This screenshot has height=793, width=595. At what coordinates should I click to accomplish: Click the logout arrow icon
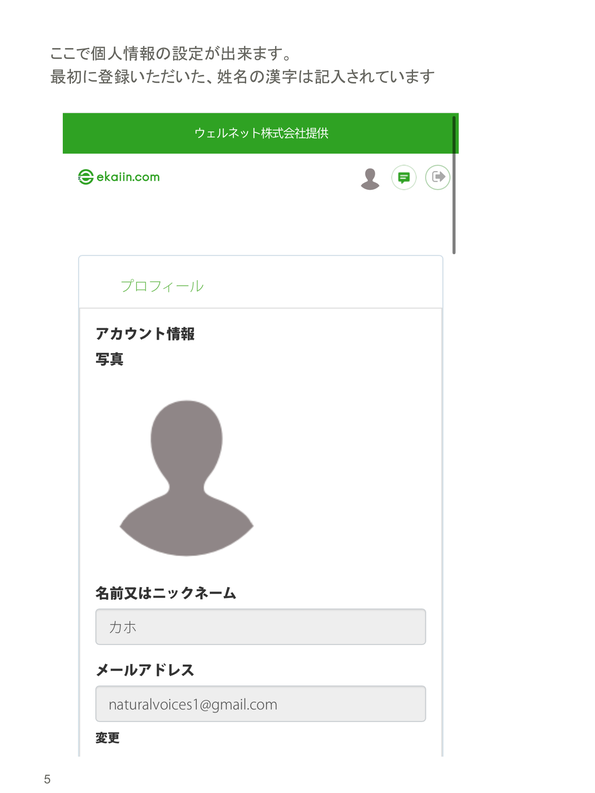[438, 177]
